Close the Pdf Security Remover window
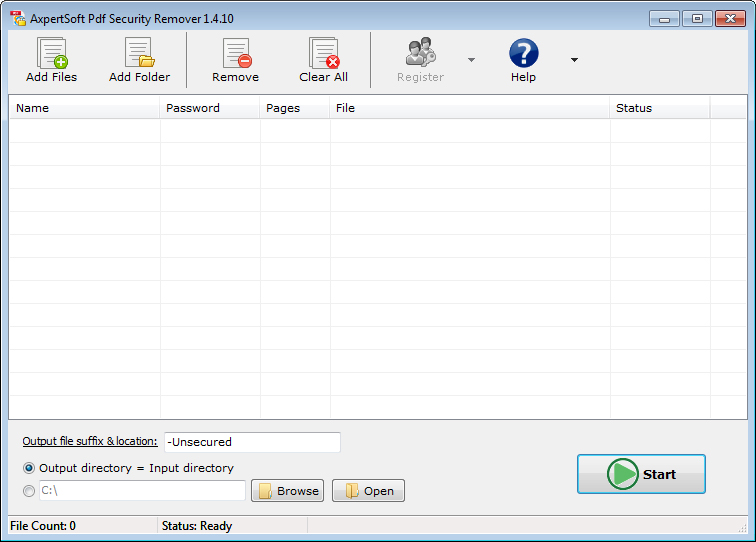Viewport: 756px width, 542px height. tap(730, 19)
